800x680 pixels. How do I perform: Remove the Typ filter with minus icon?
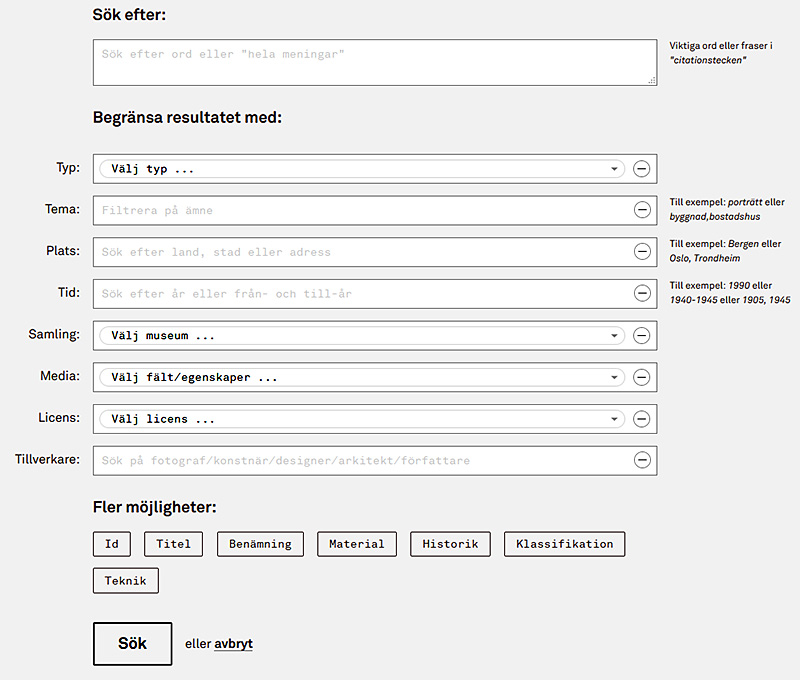[641, 169]
